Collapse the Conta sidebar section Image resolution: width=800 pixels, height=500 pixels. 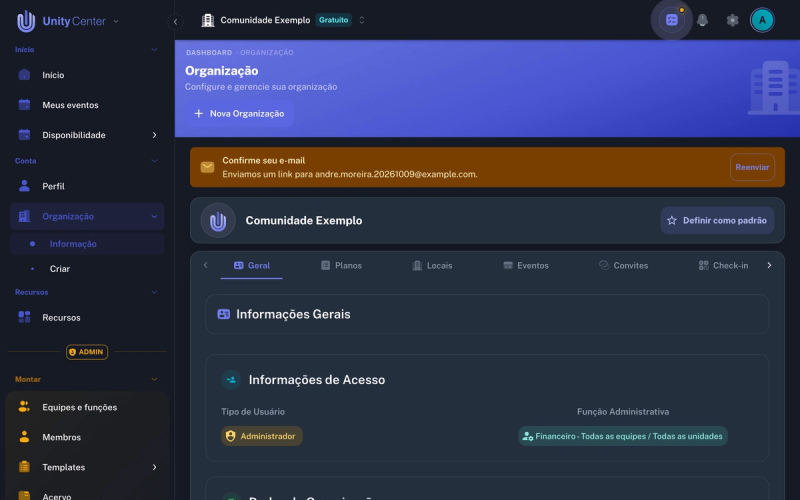[154, 161]
